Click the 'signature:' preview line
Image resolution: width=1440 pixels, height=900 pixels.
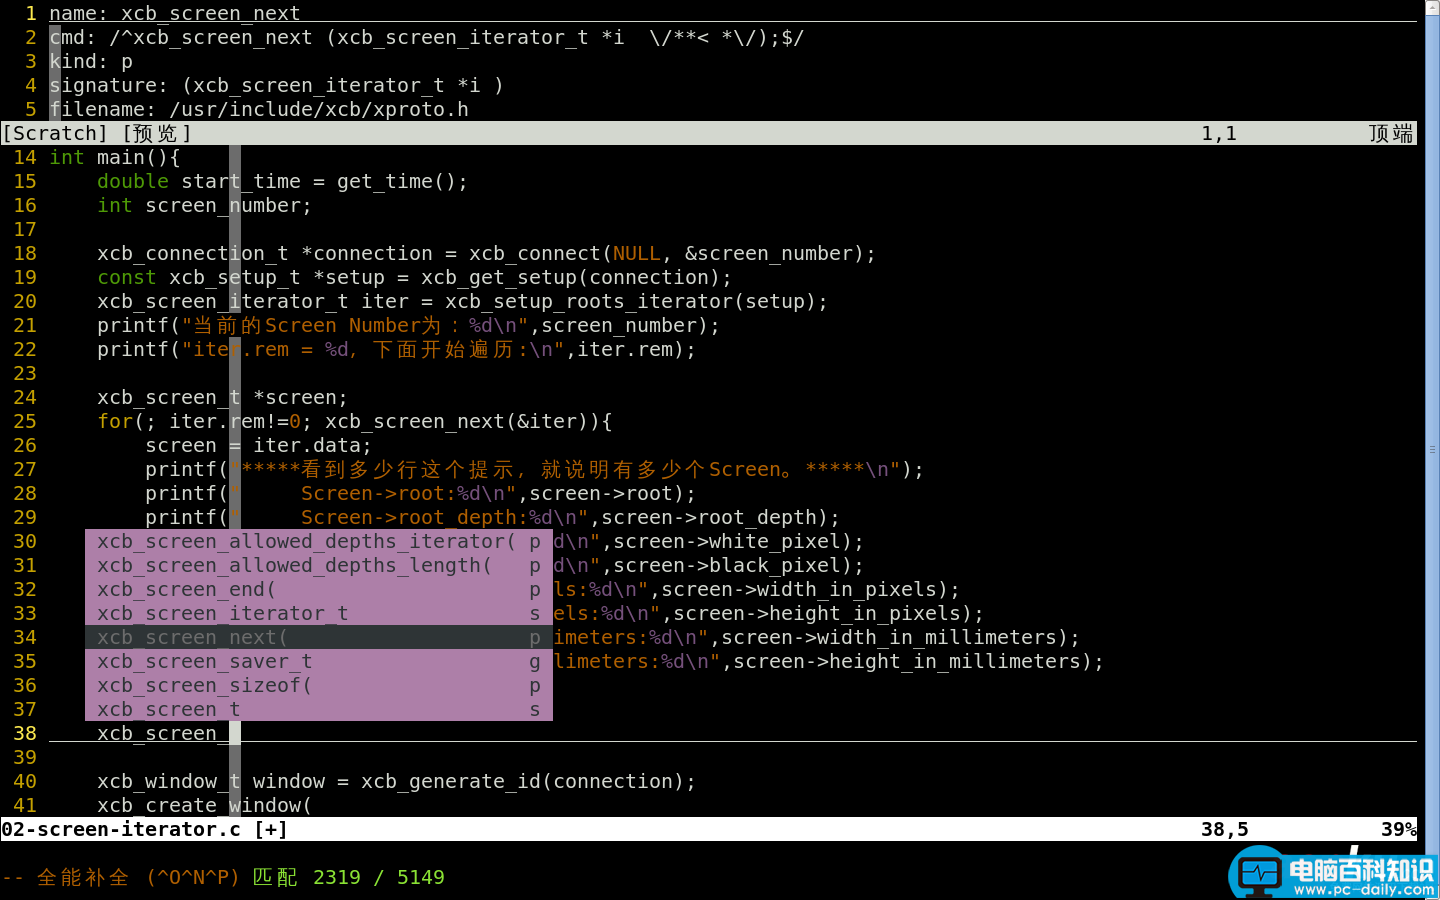pyautogui.click(x=277, y=85)
